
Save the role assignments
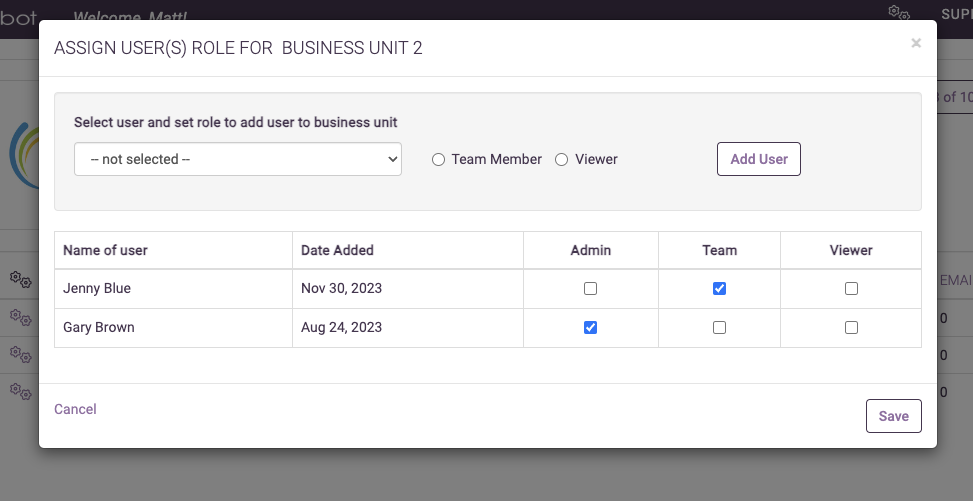click(x=894, y=416)
